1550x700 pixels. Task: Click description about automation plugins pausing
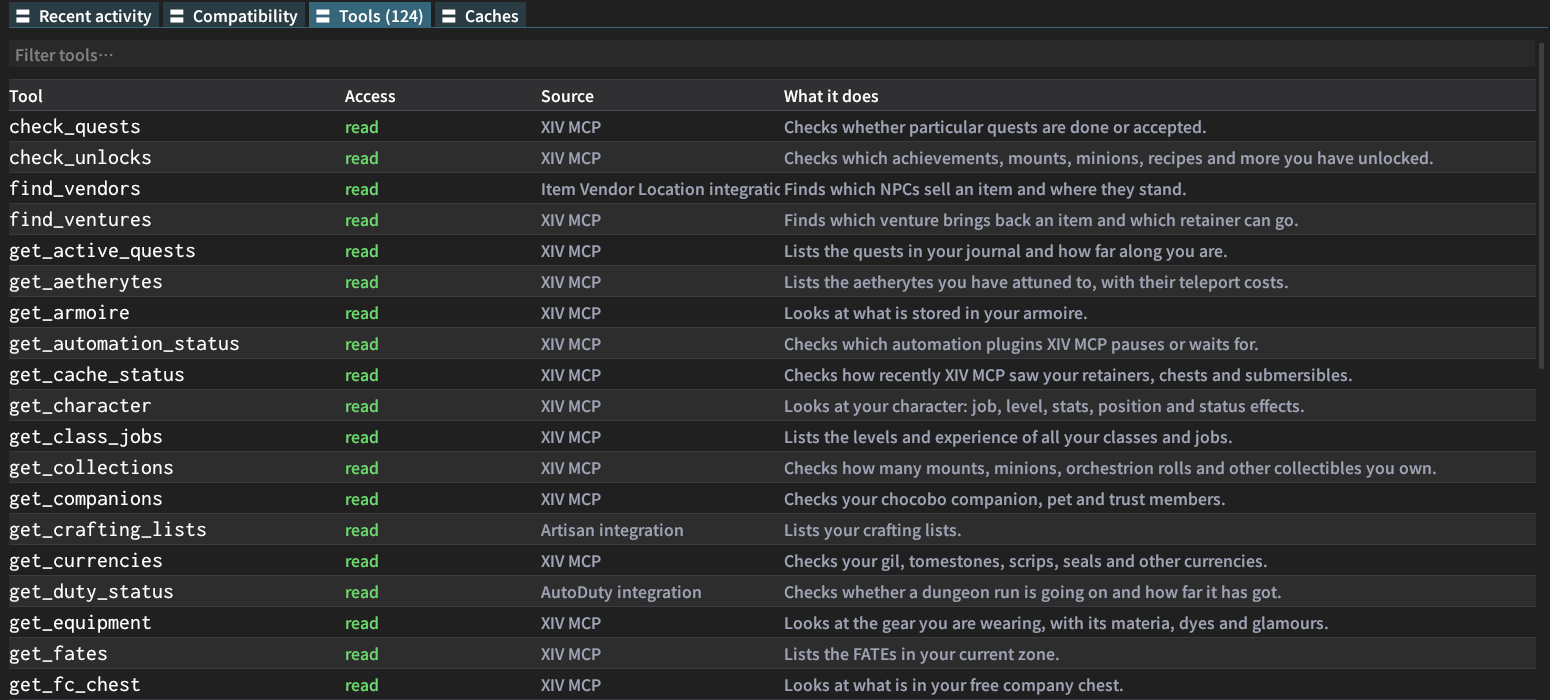(1021, 344)
